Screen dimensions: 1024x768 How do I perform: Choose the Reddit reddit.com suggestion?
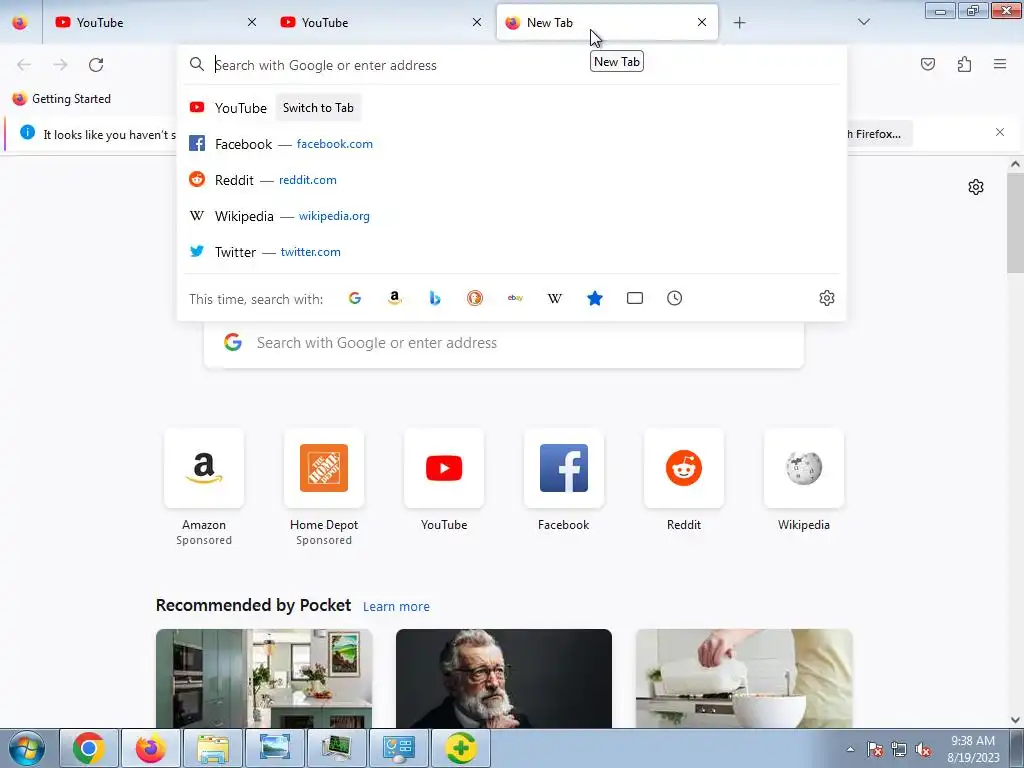(x=511, y=180)
